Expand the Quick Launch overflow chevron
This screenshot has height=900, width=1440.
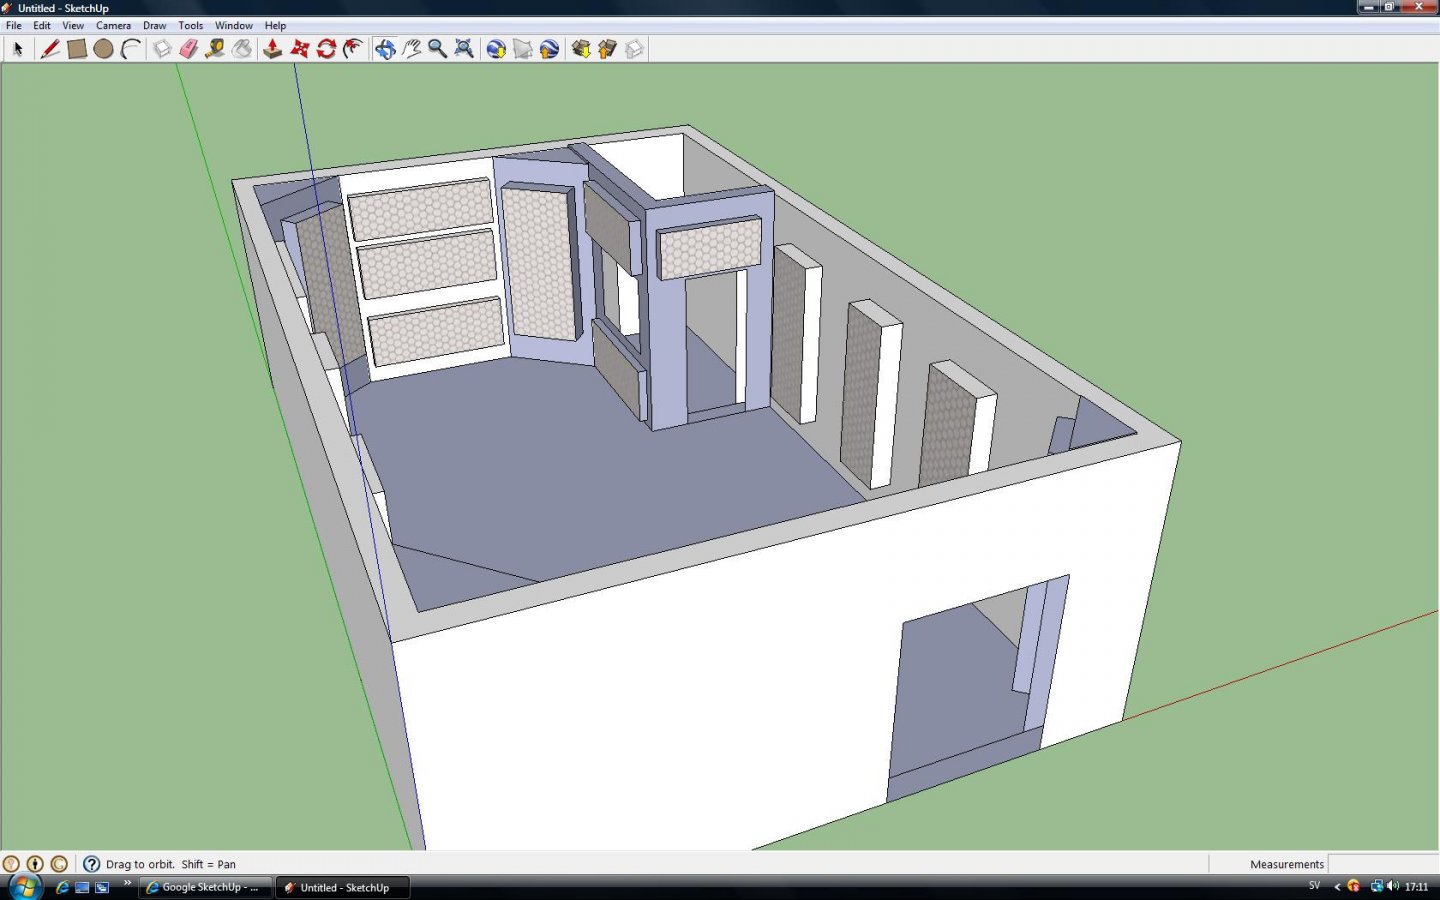pos(127,883)
